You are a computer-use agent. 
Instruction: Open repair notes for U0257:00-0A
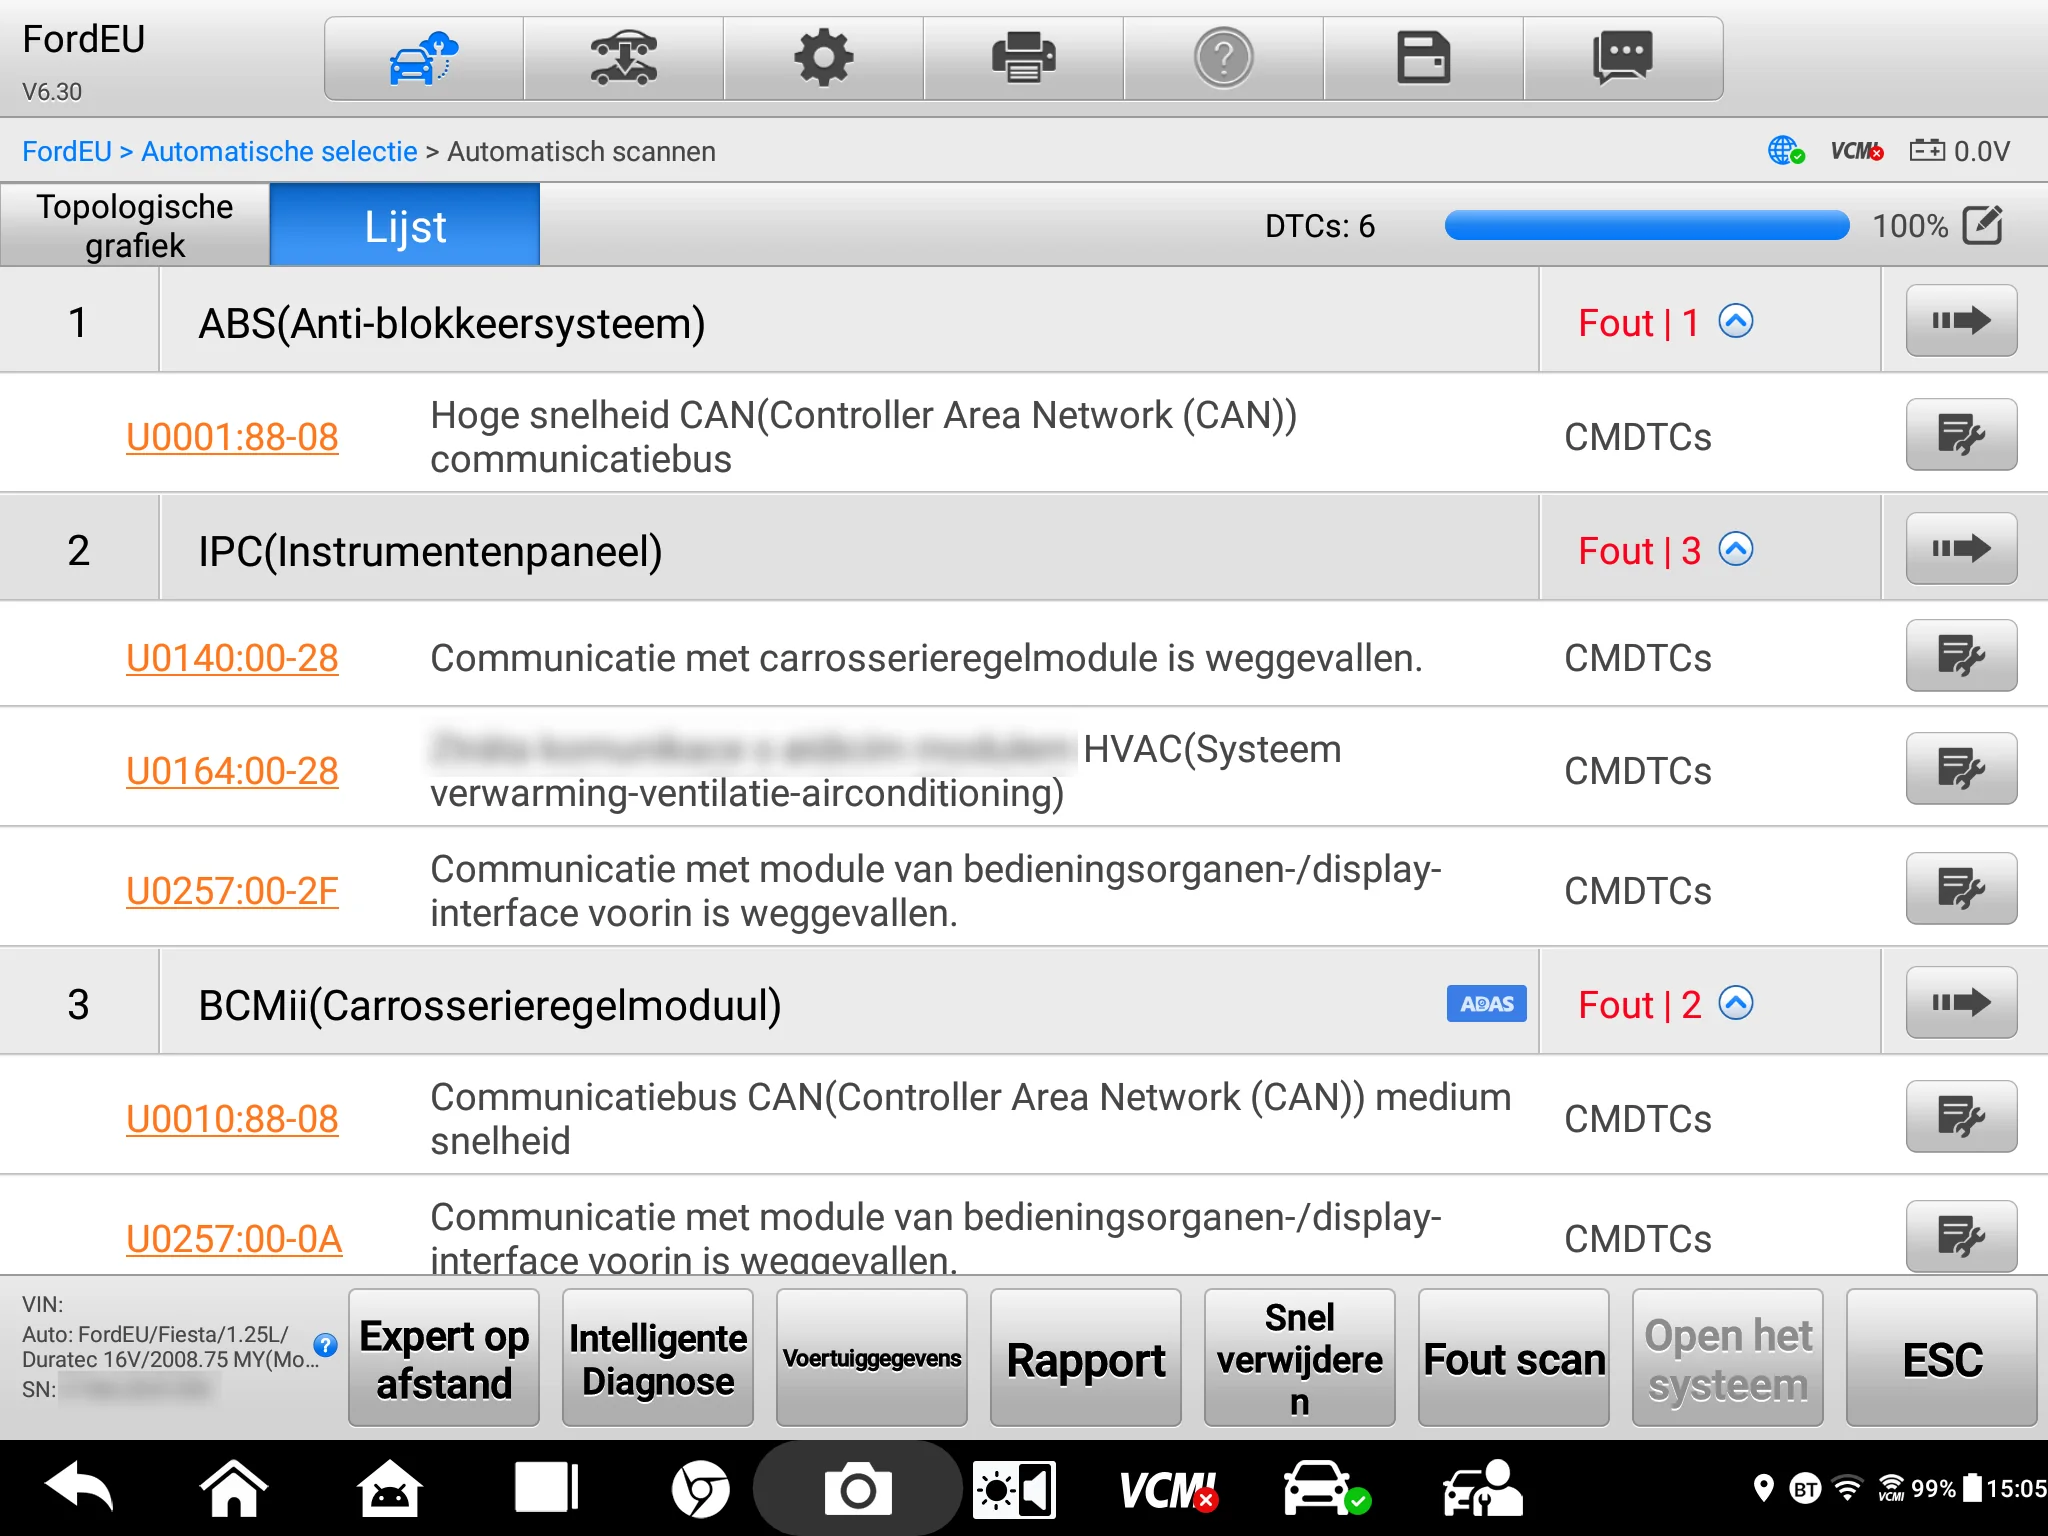1961,1237
